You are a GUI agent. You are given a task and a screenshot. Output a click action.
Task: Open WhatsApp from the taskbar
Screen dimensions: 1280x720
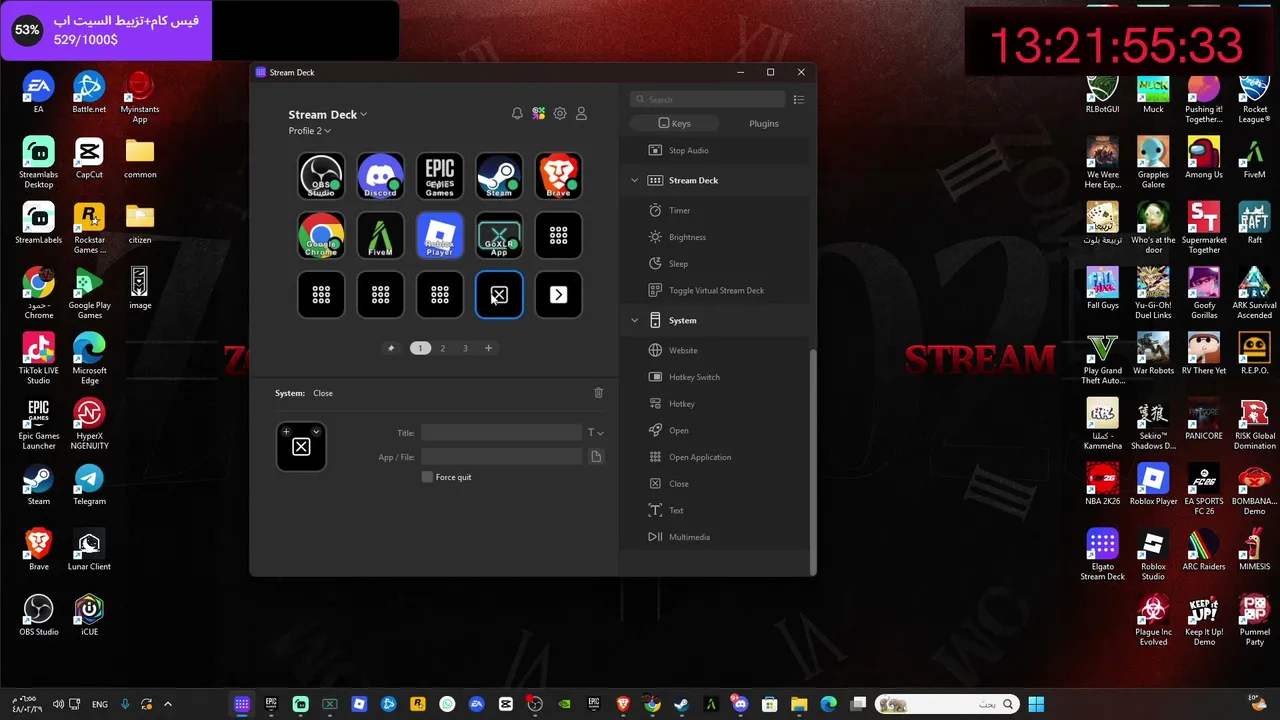[x=447, y=704]
